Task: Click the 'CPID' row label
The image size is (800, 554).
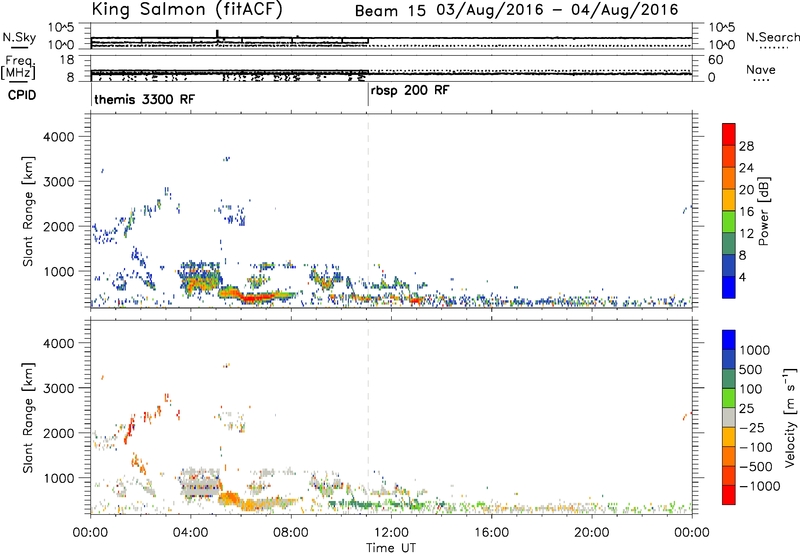Action: (x=22, y=95)
